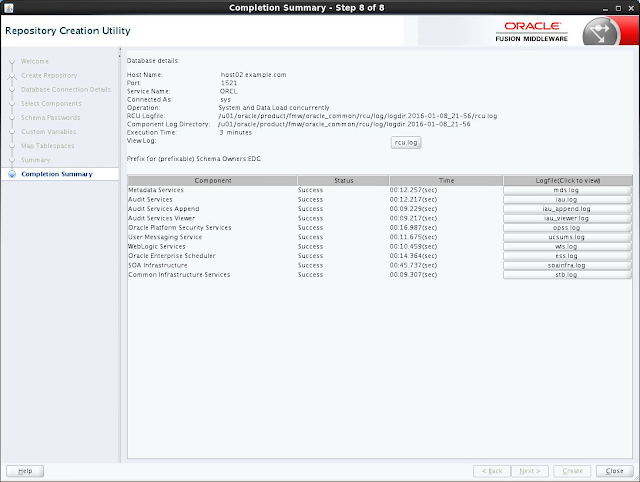View the iau_viewer.log logfile
Image resolution: width=640 pixels, height=482 pixels.
click(x=567, y=218)
